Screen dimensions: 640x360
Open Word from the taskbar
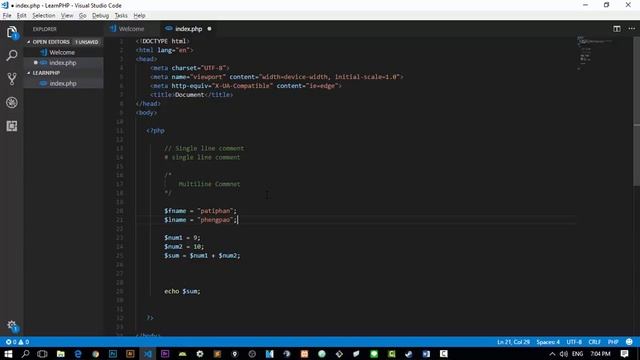pyautogui.click(x=426, y=354)
